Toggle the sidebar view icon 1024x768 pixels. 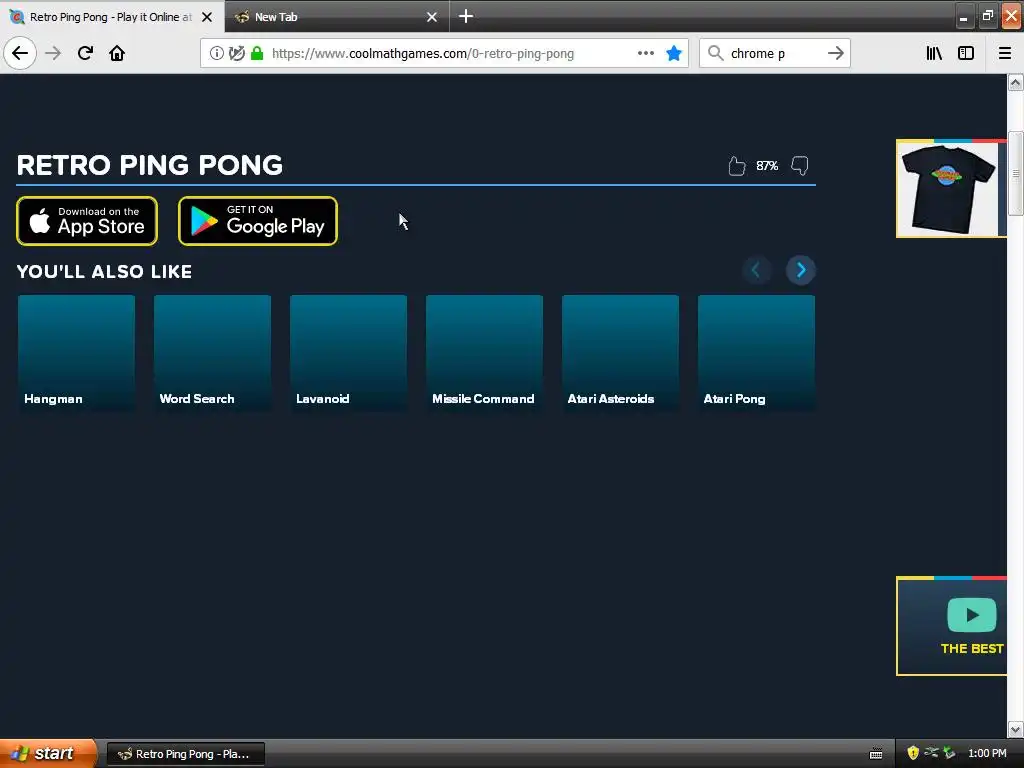click(966, 54)
